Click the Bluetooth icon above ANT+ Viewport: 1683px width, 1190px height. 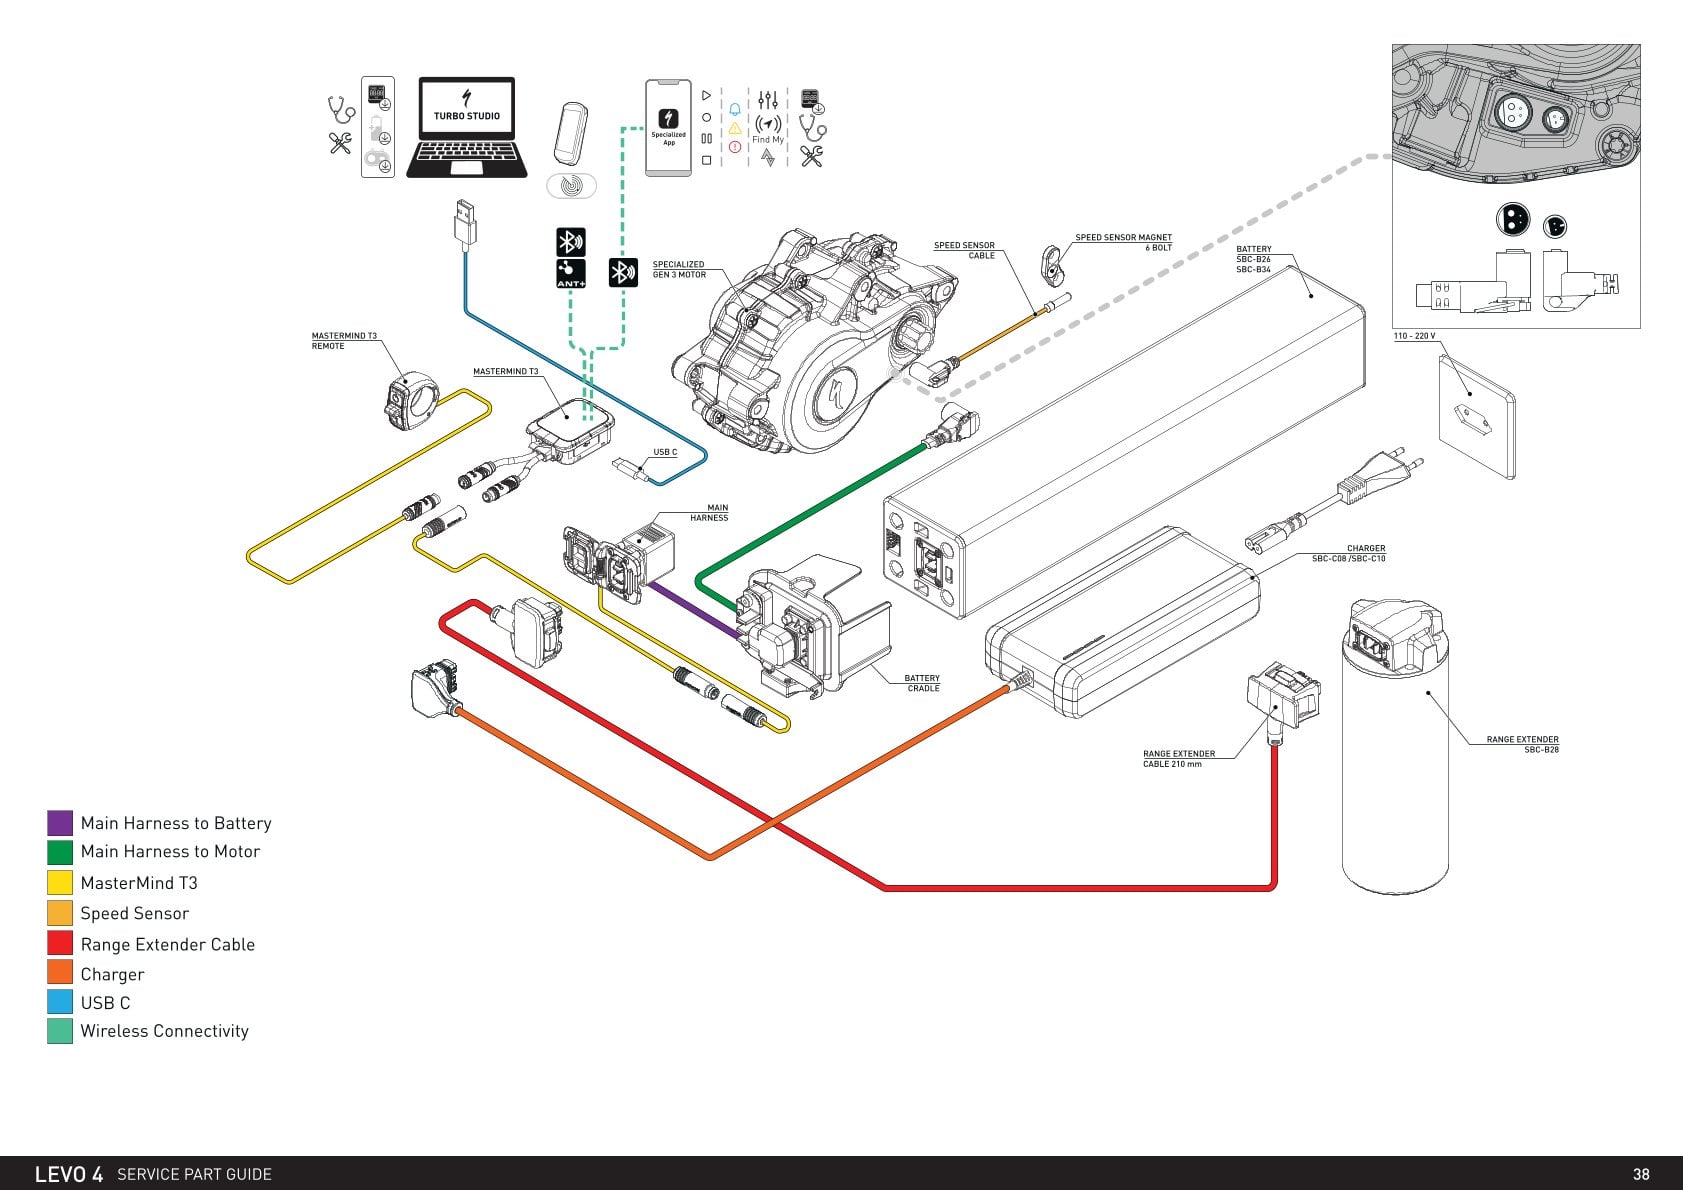571,242
